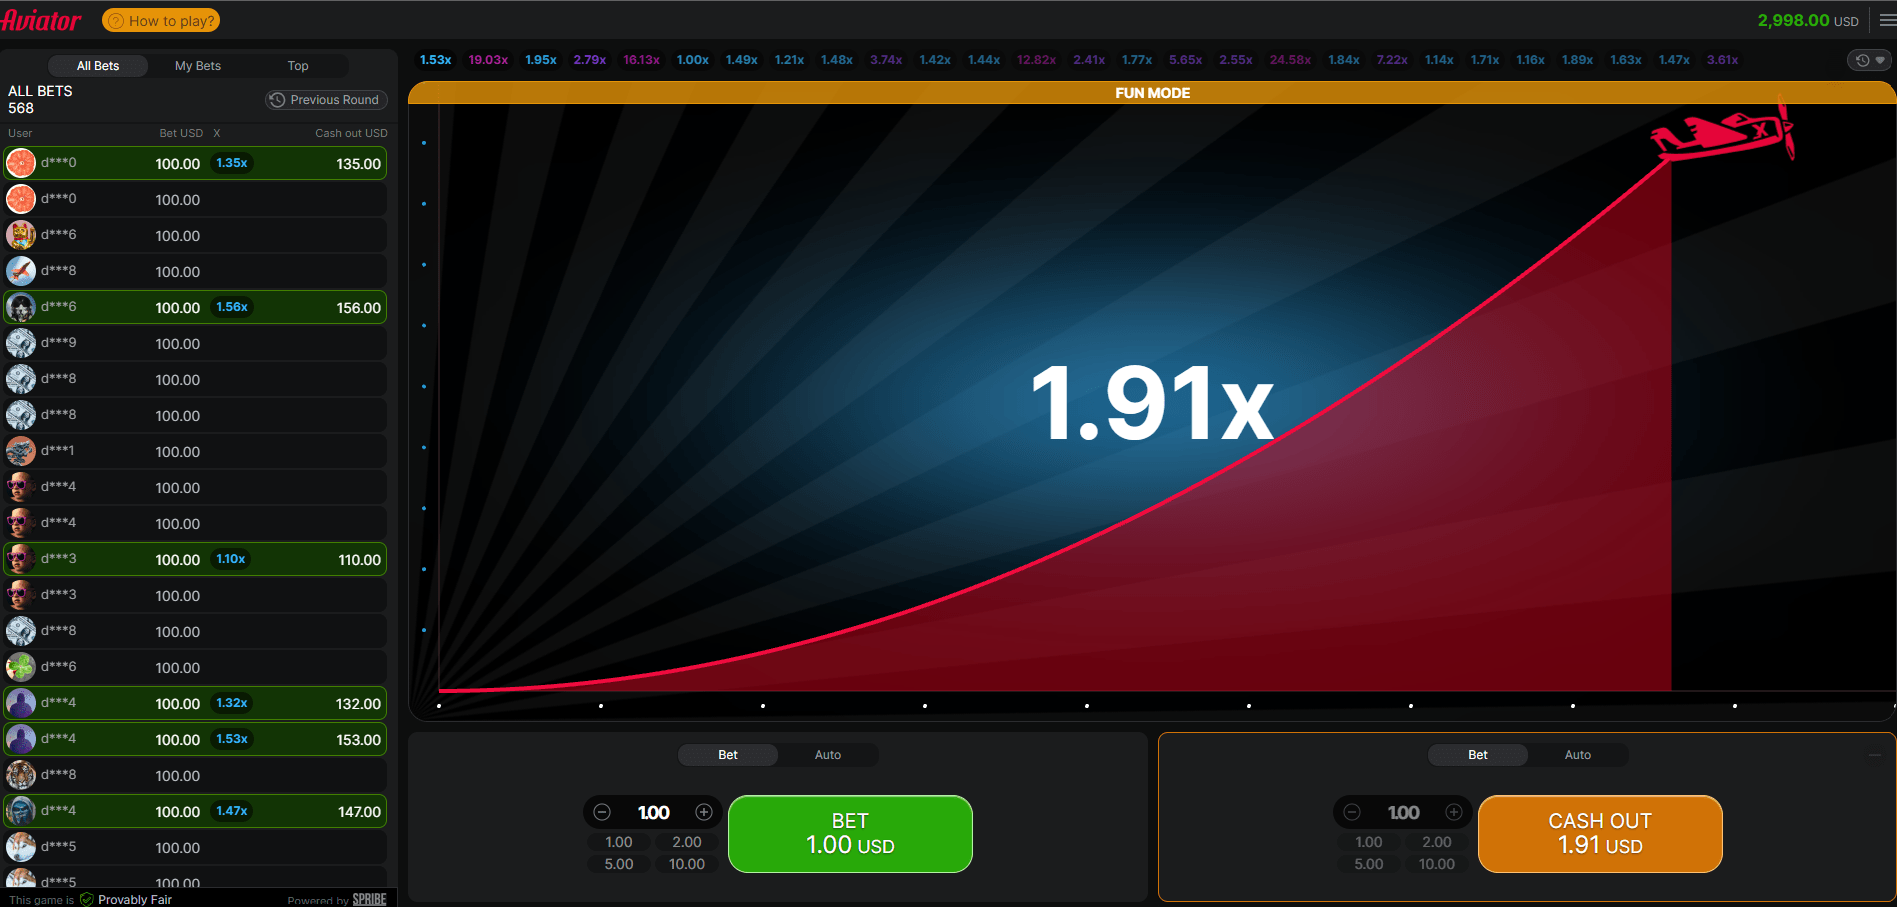This screenshot has height=907, width=1897.
Task: Choose 10.00 quick amount in the BET panel
Action: (x=687, y=864)
